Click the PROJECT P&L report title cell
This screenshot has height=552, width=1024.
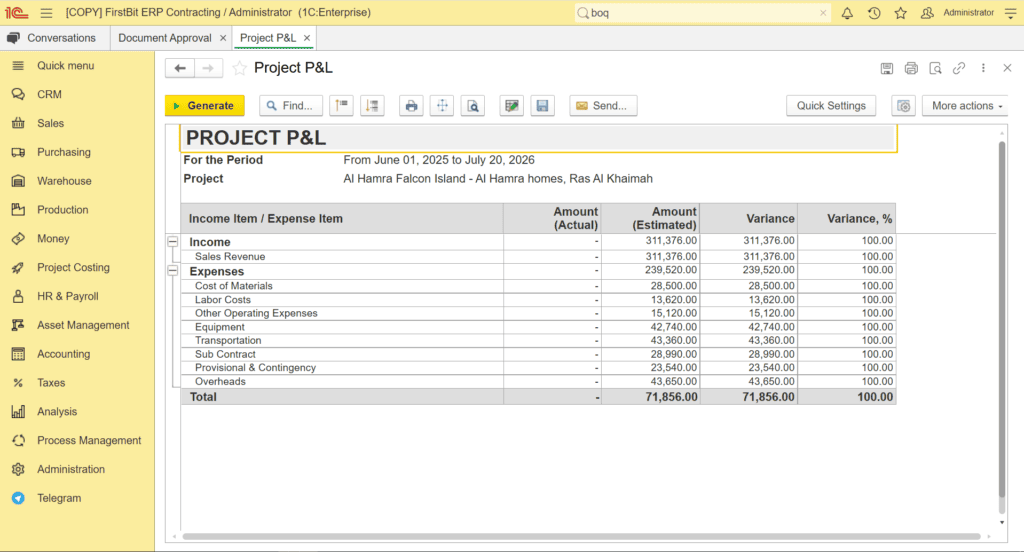[x=539, y=138]
